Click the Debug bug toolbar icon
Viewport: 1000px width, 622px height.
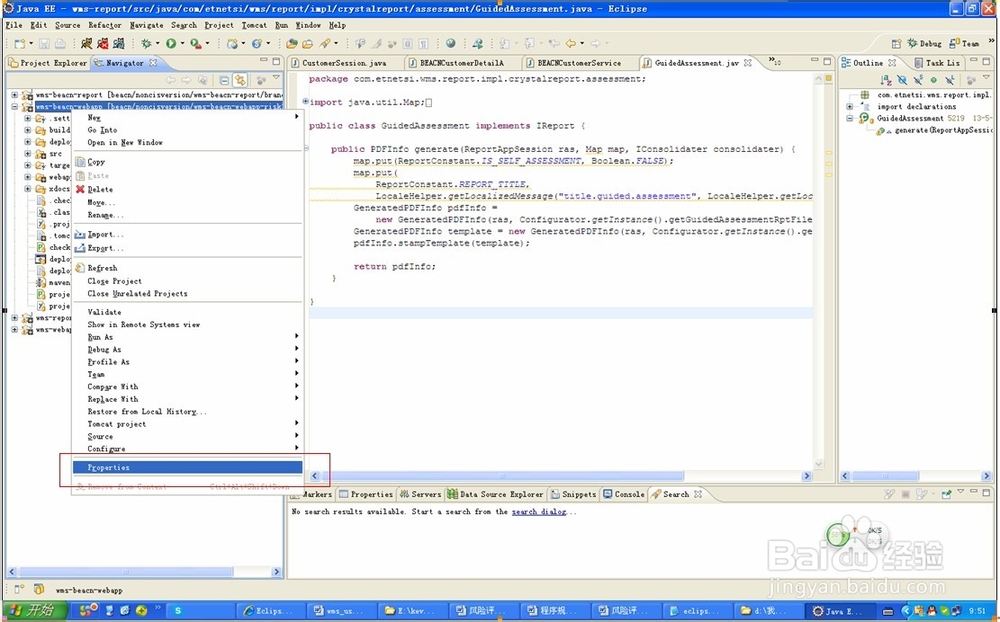click(x=147, y=43)
